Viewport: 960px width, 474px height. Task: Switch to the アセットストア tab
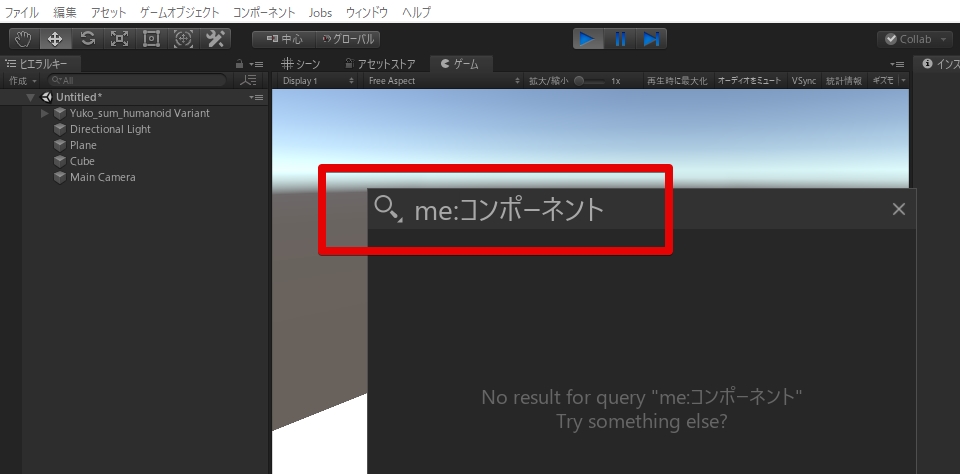coord(380,64)
